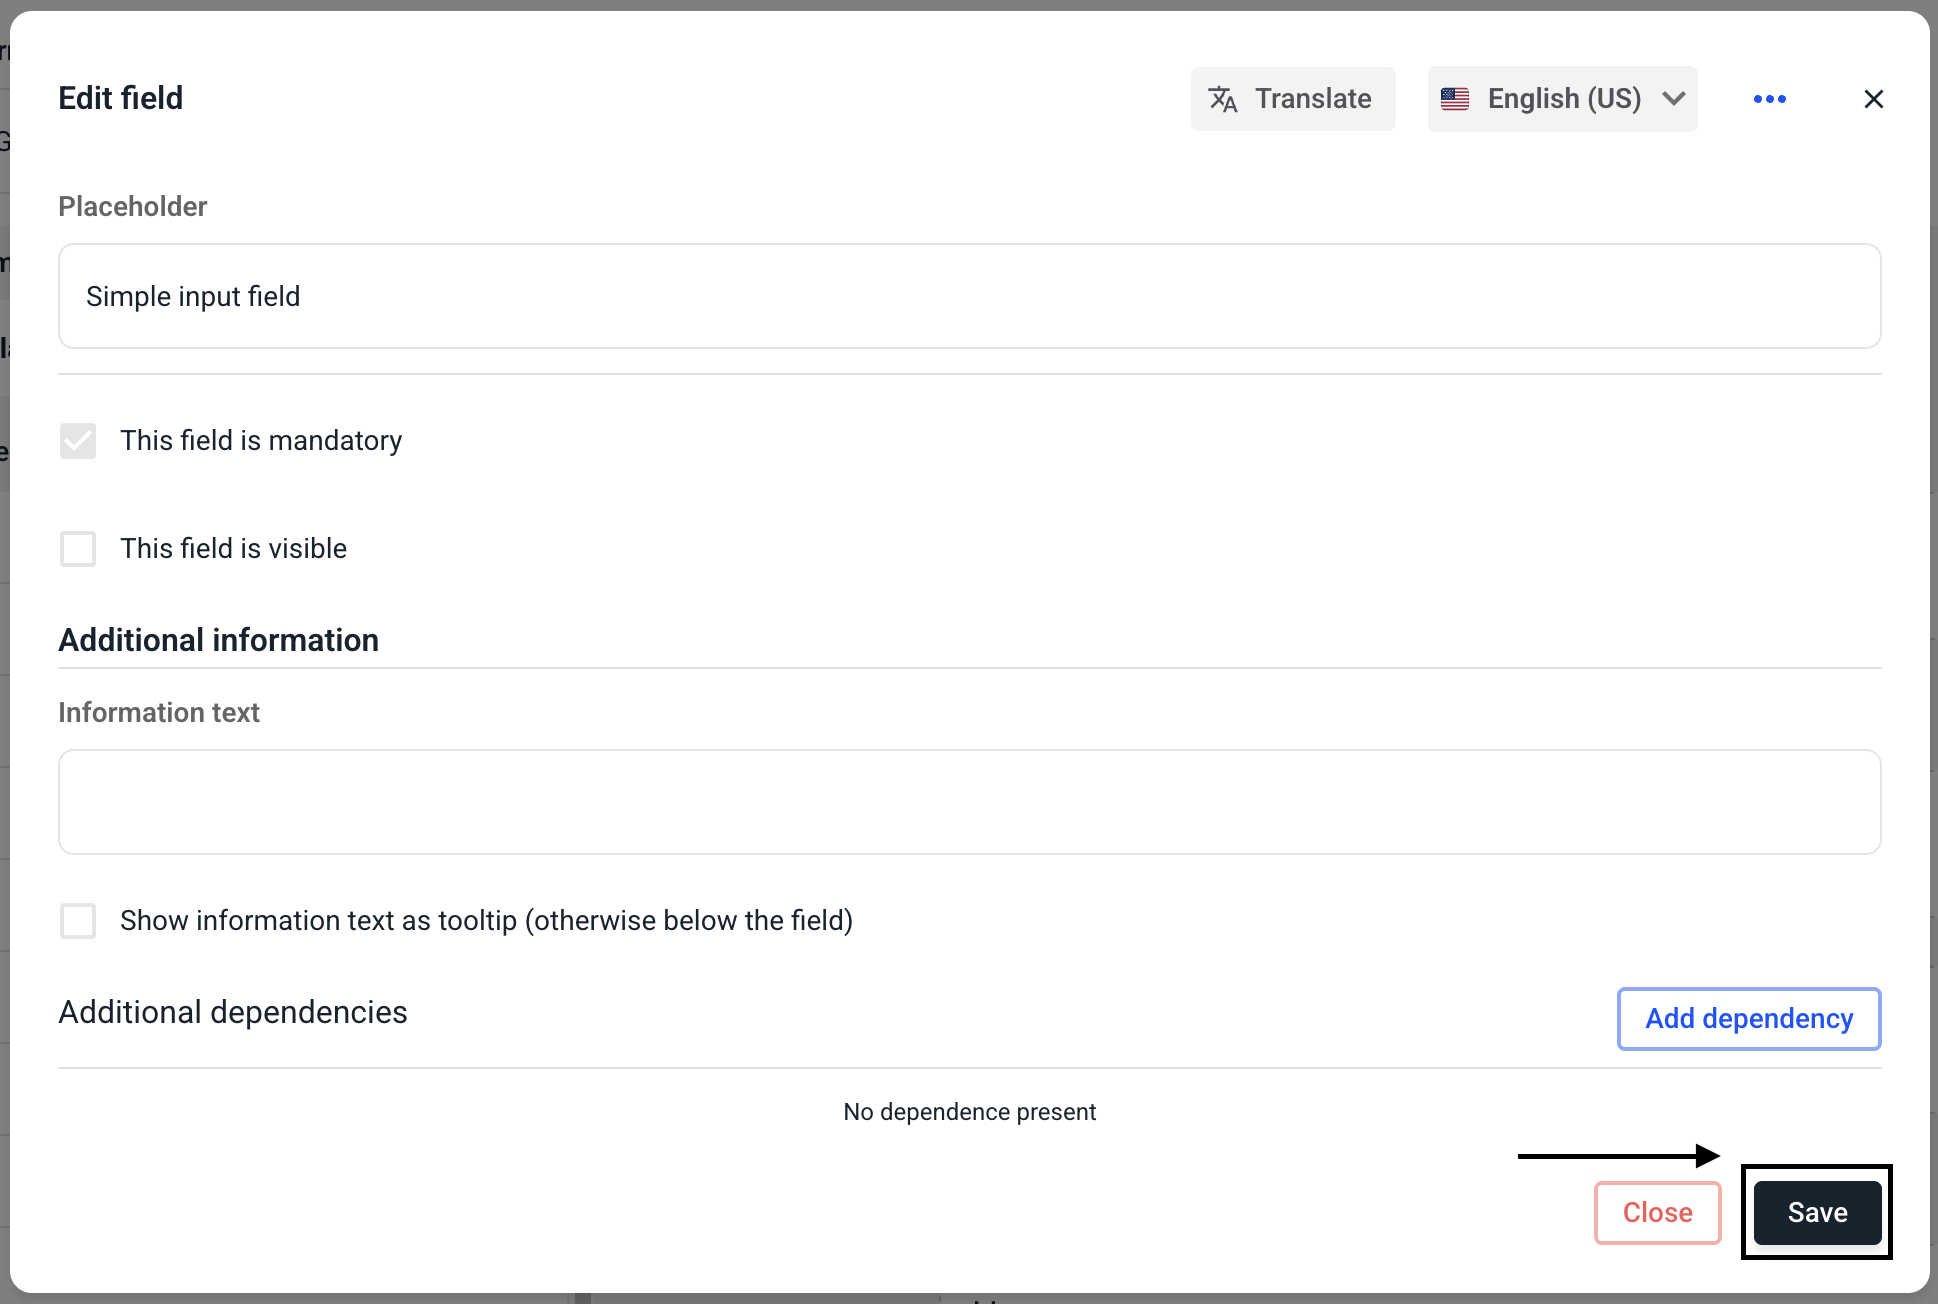This screenshot has height=1304, width=1938.
Task: Focus the Information text input box
Action: pos(969,802)
